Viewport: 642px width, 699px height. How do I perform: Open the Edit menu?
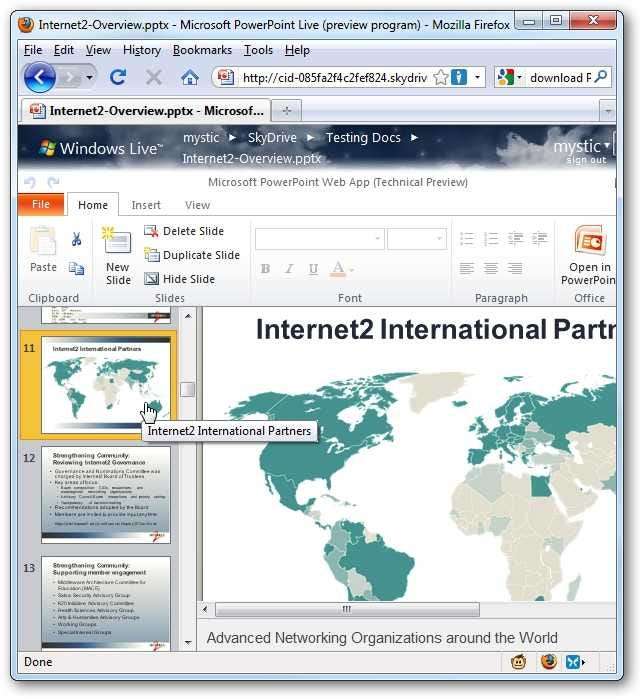tap(64, 50)
